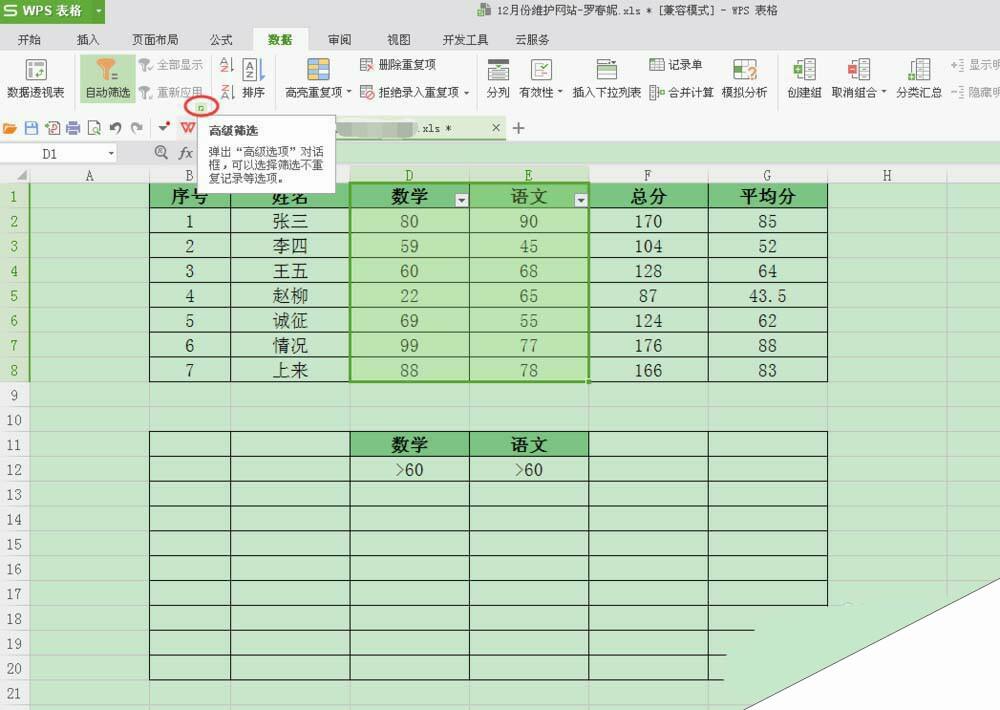This screenshot has width=1000, height=710.
Task: Open print preview icon
Action: (94, 128)
